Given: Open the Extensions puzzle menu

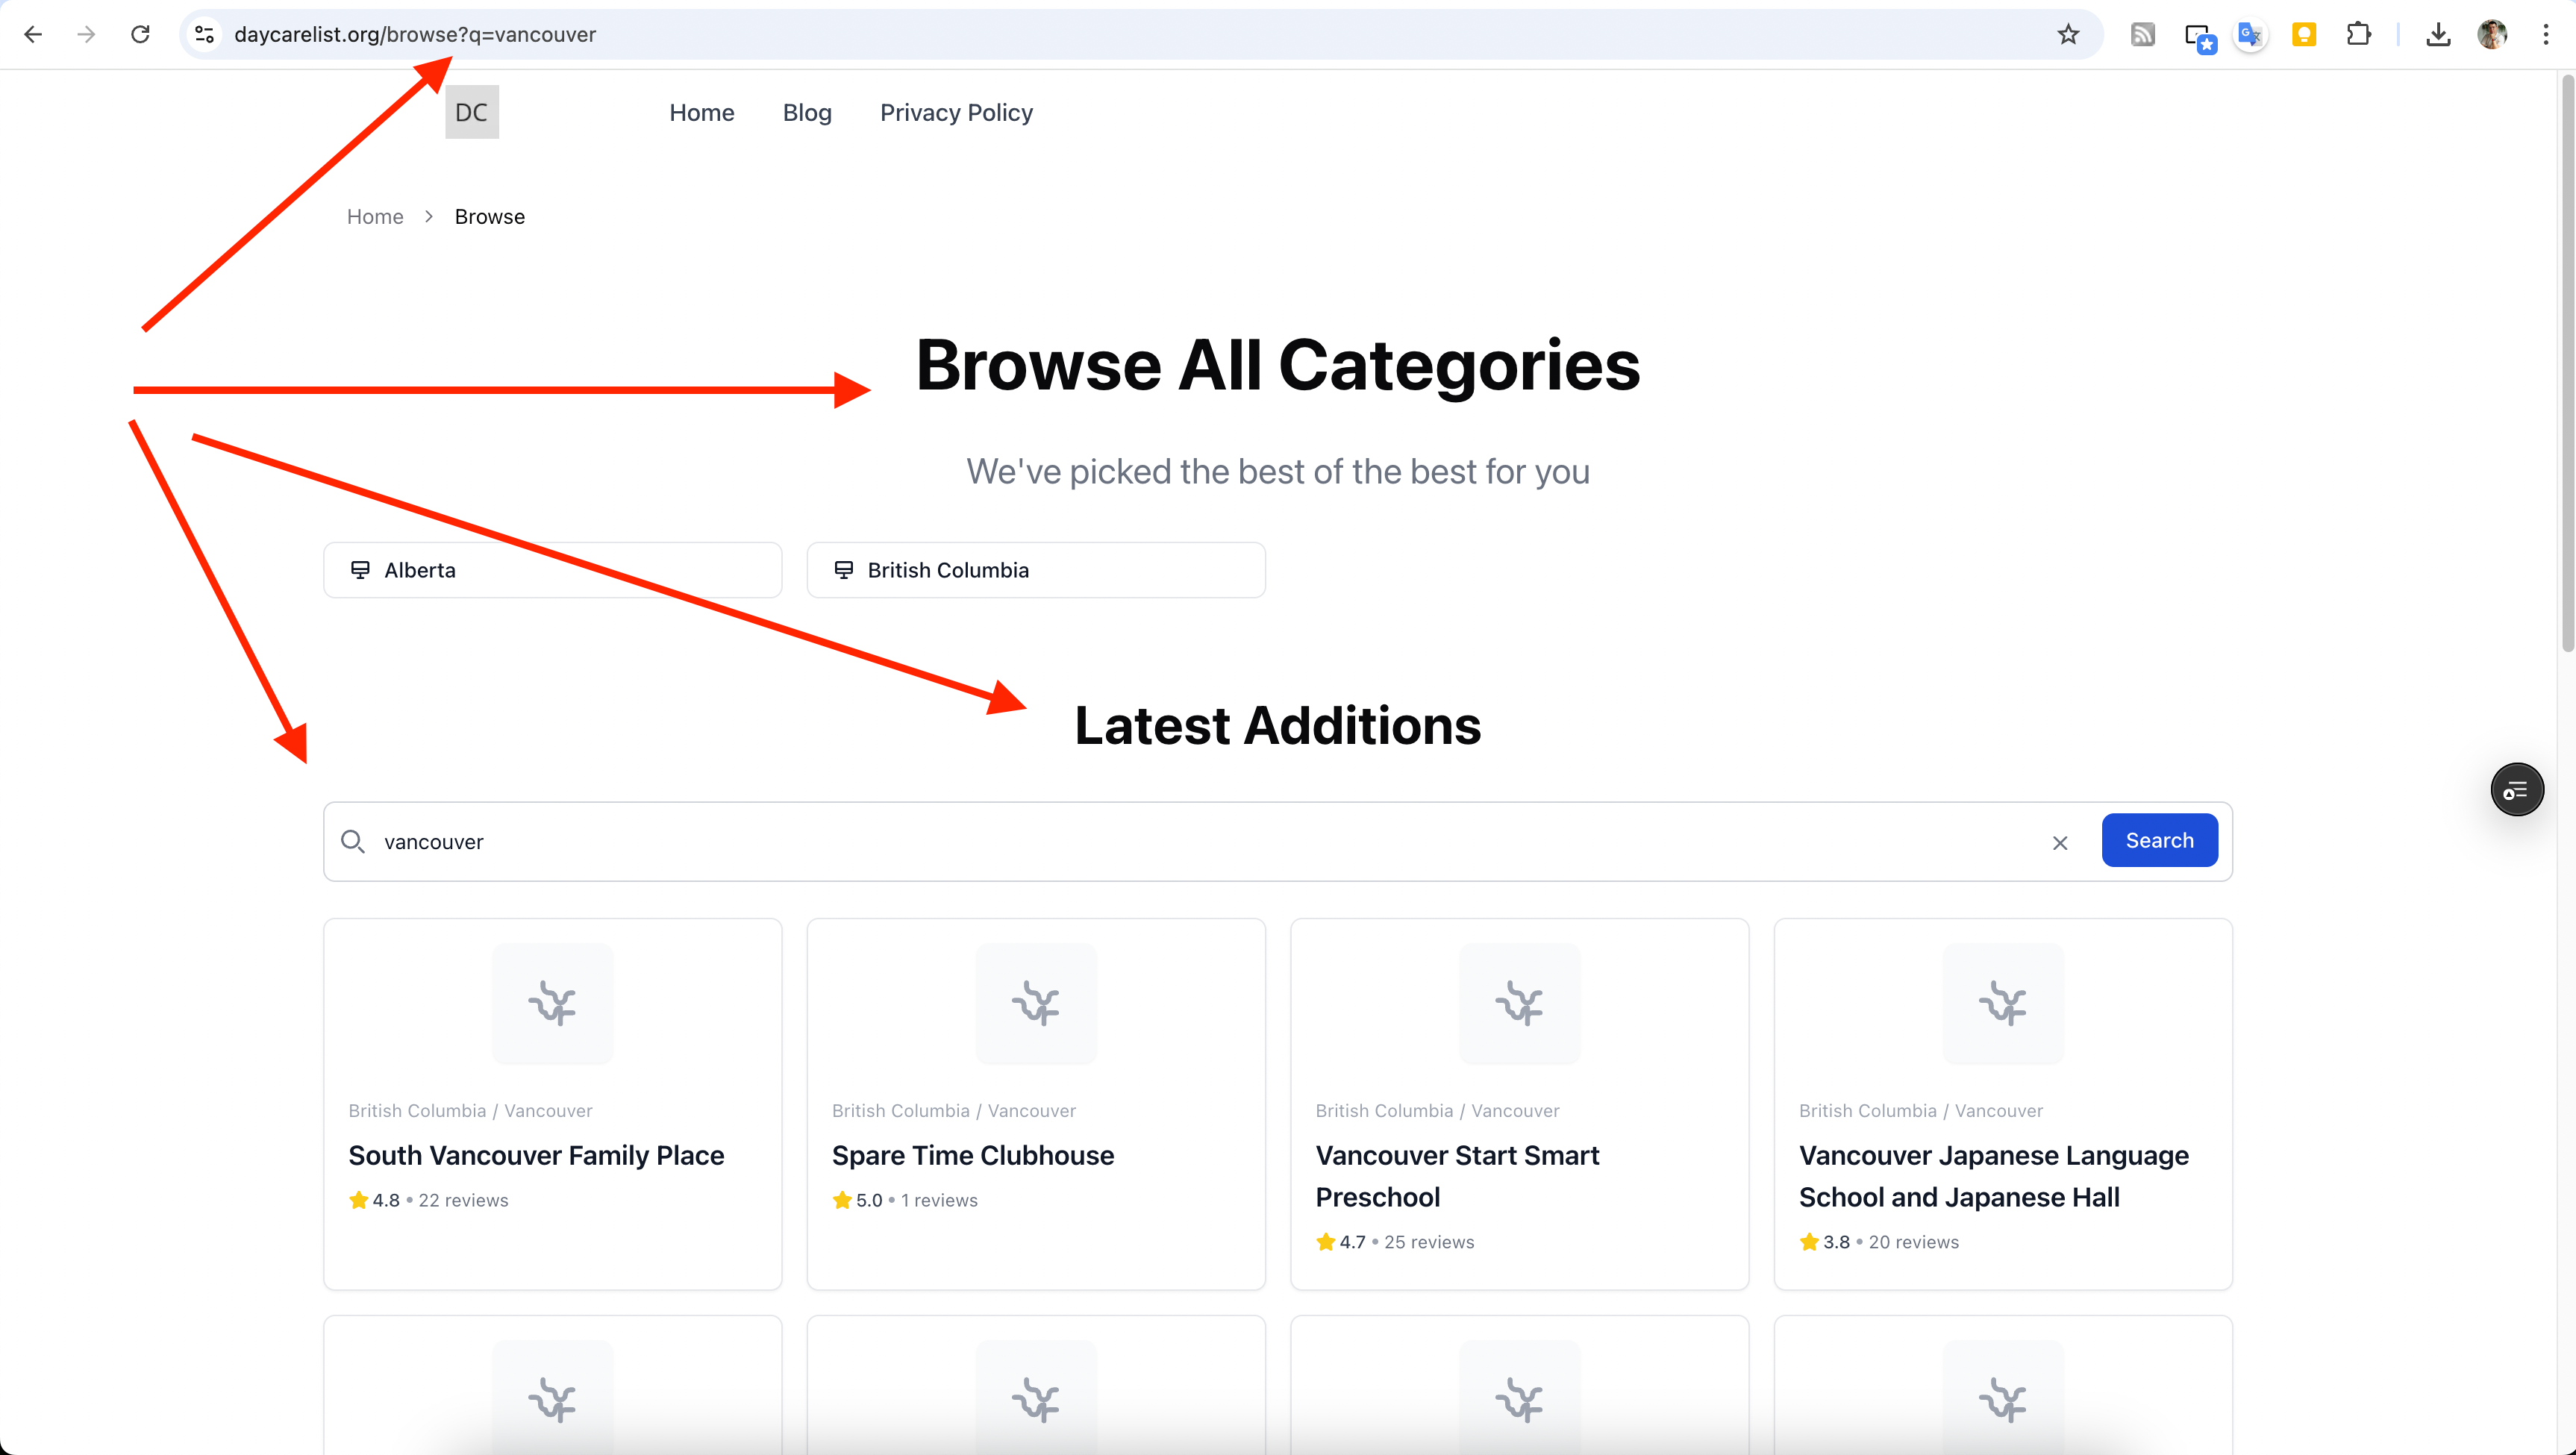Looking at the screenshot, I should (2358, 34).
